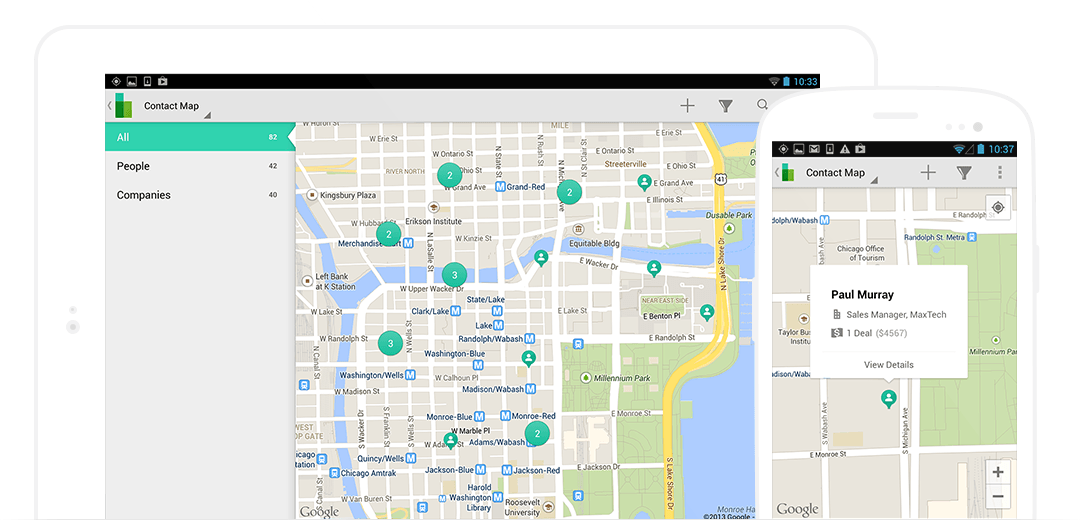Screen dimensions: 1080x520
Task: Click the Erikson Institute place marker
Action: (x=434, y=207)
